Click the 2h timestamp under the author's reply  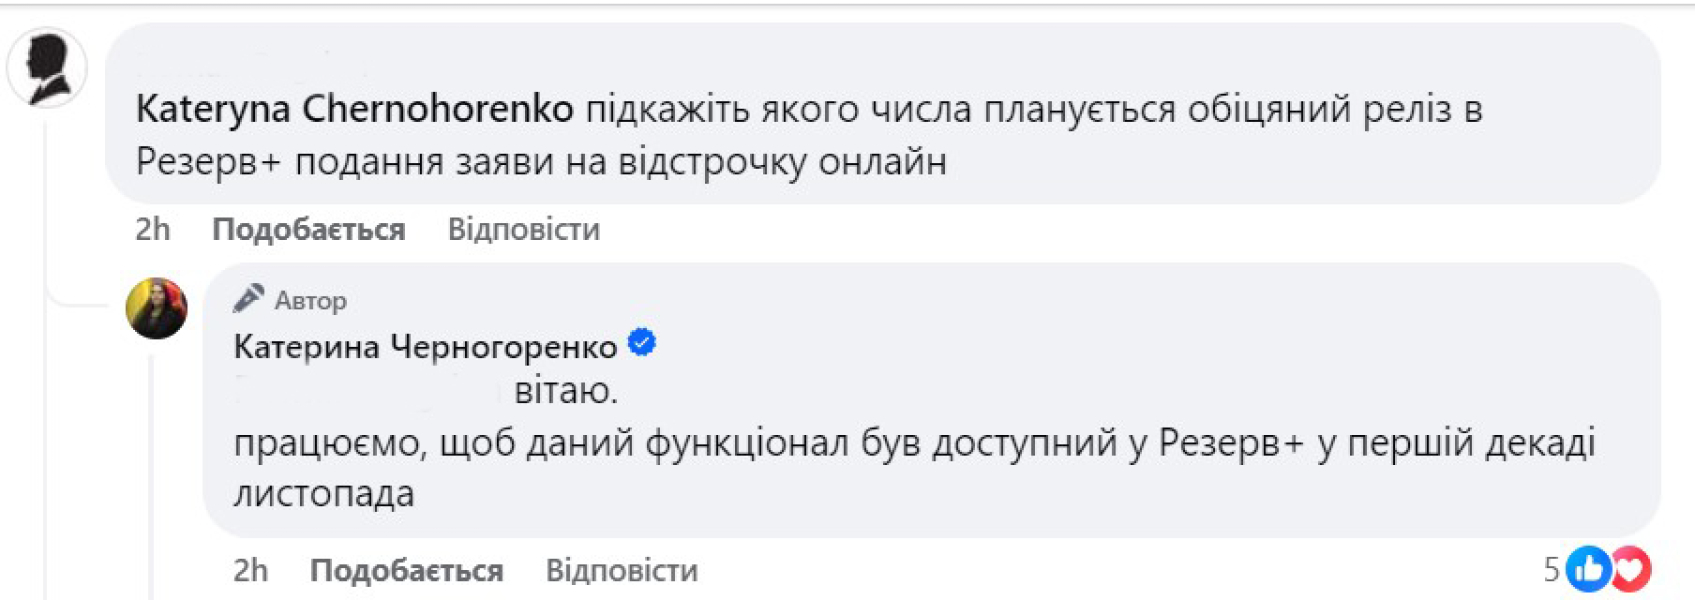click(x=250, y=571)
